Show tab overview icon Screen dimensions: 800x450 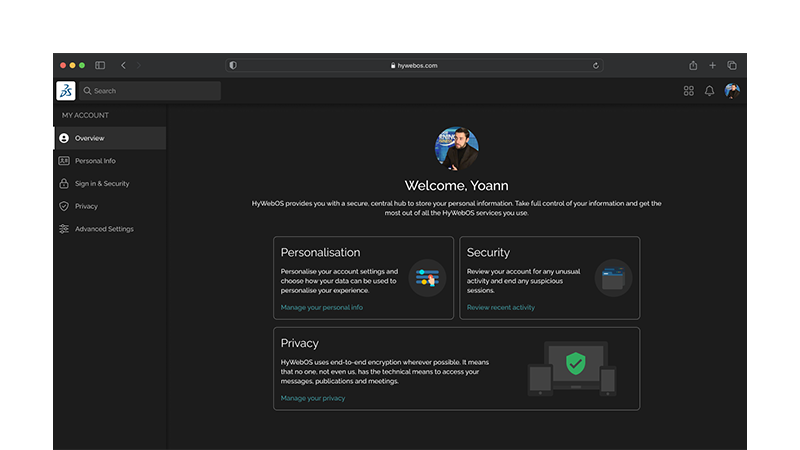732,65
